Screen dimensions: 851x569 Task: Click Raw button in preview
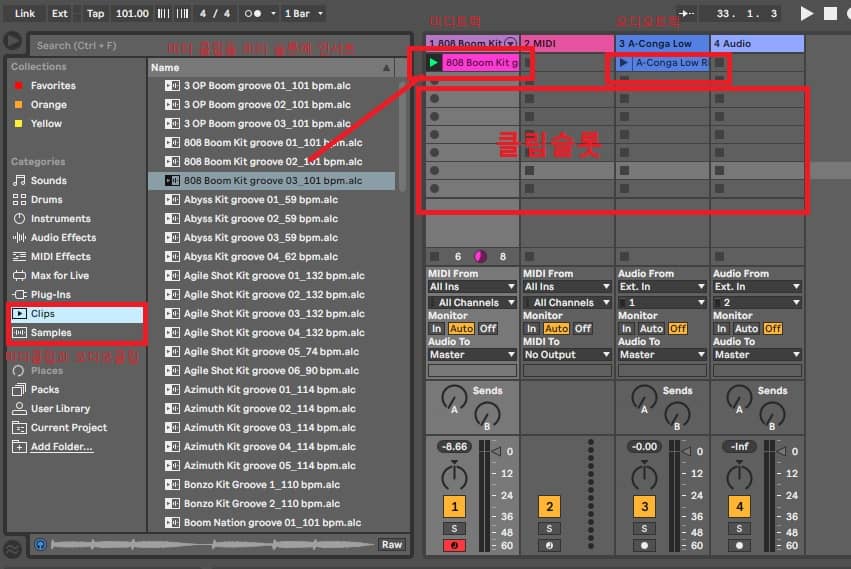click(391, 545)
